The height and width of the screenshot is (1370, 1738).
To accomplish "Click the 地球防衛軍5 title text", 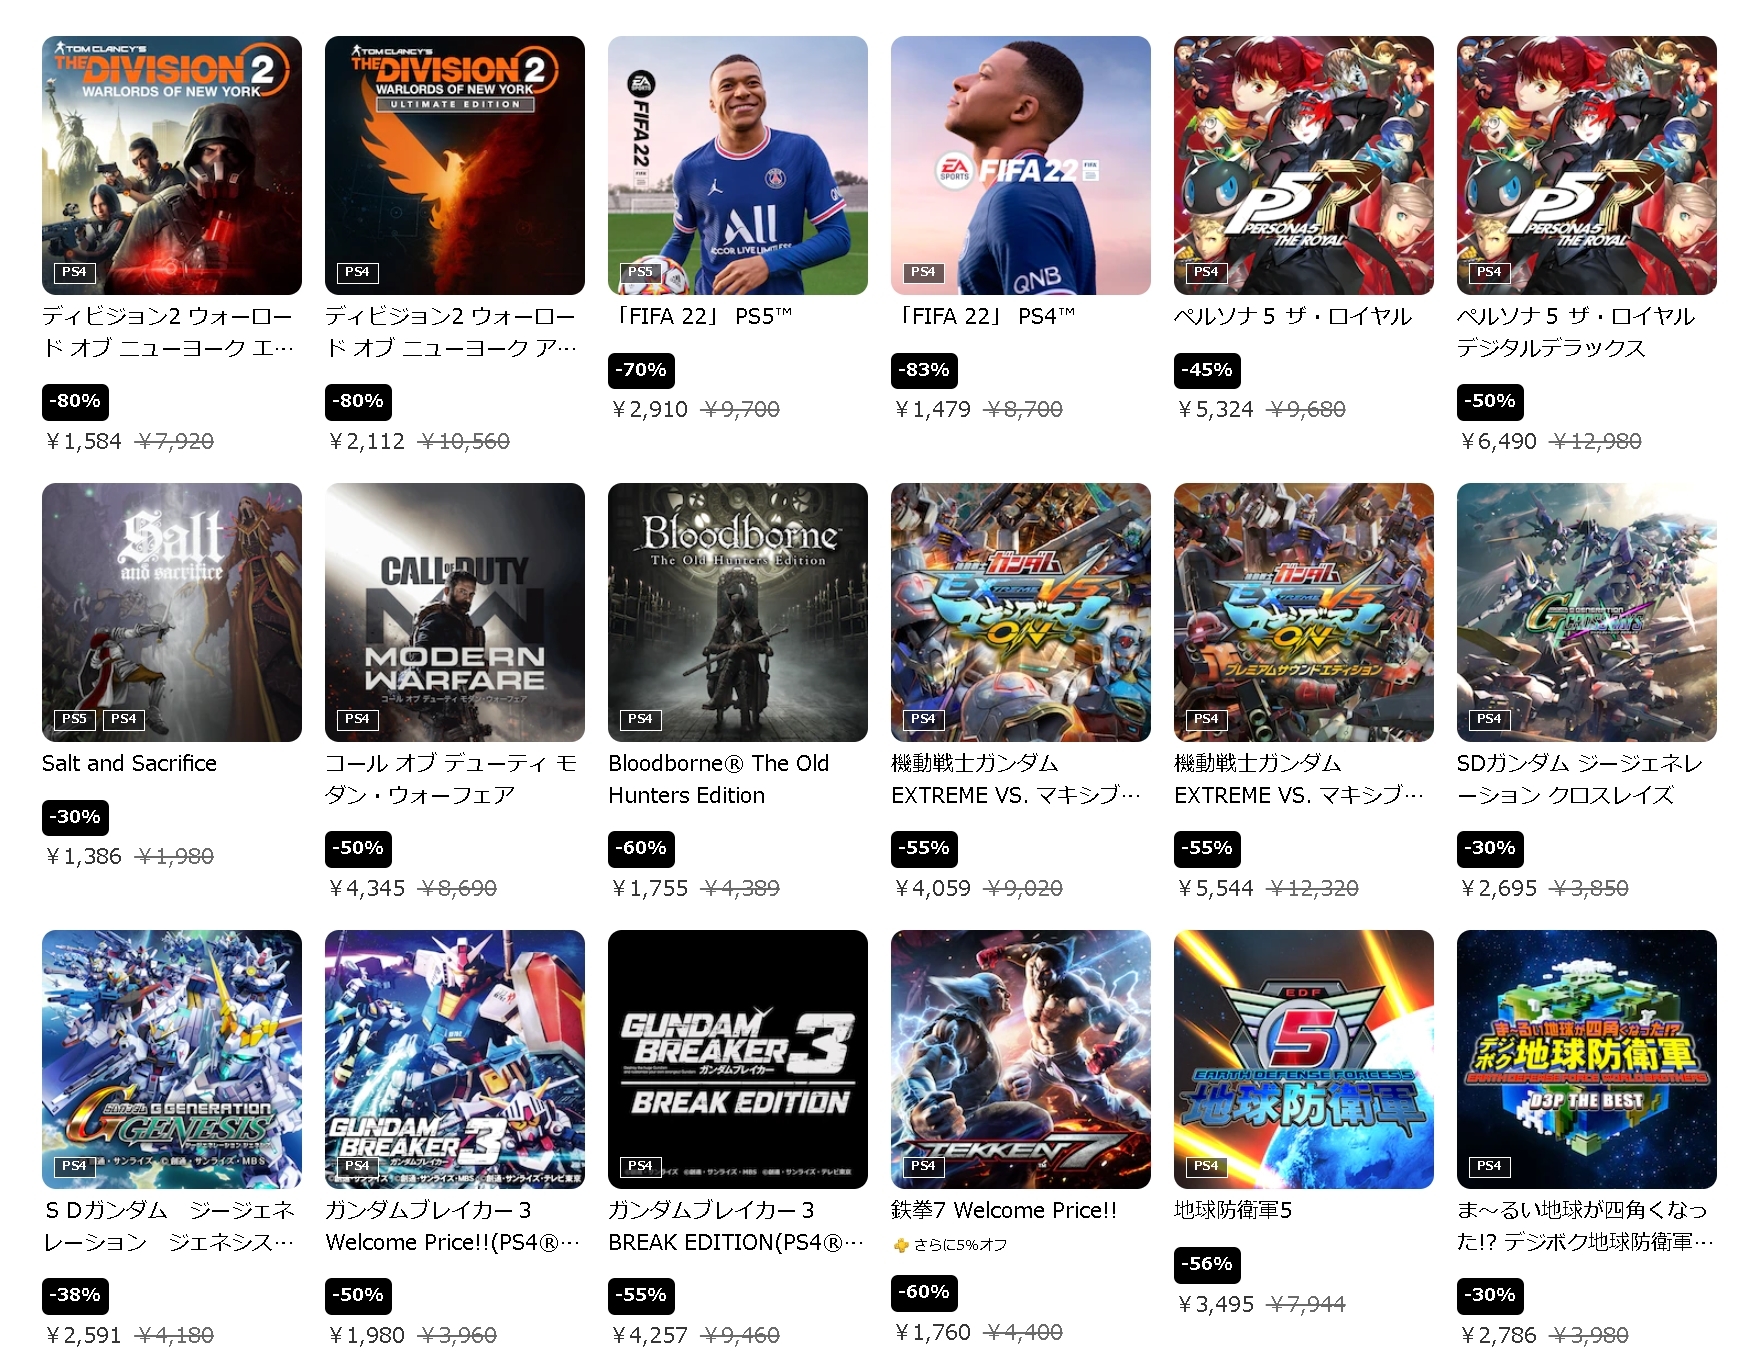I will pyautogui.click(x=1233, y=1210).
